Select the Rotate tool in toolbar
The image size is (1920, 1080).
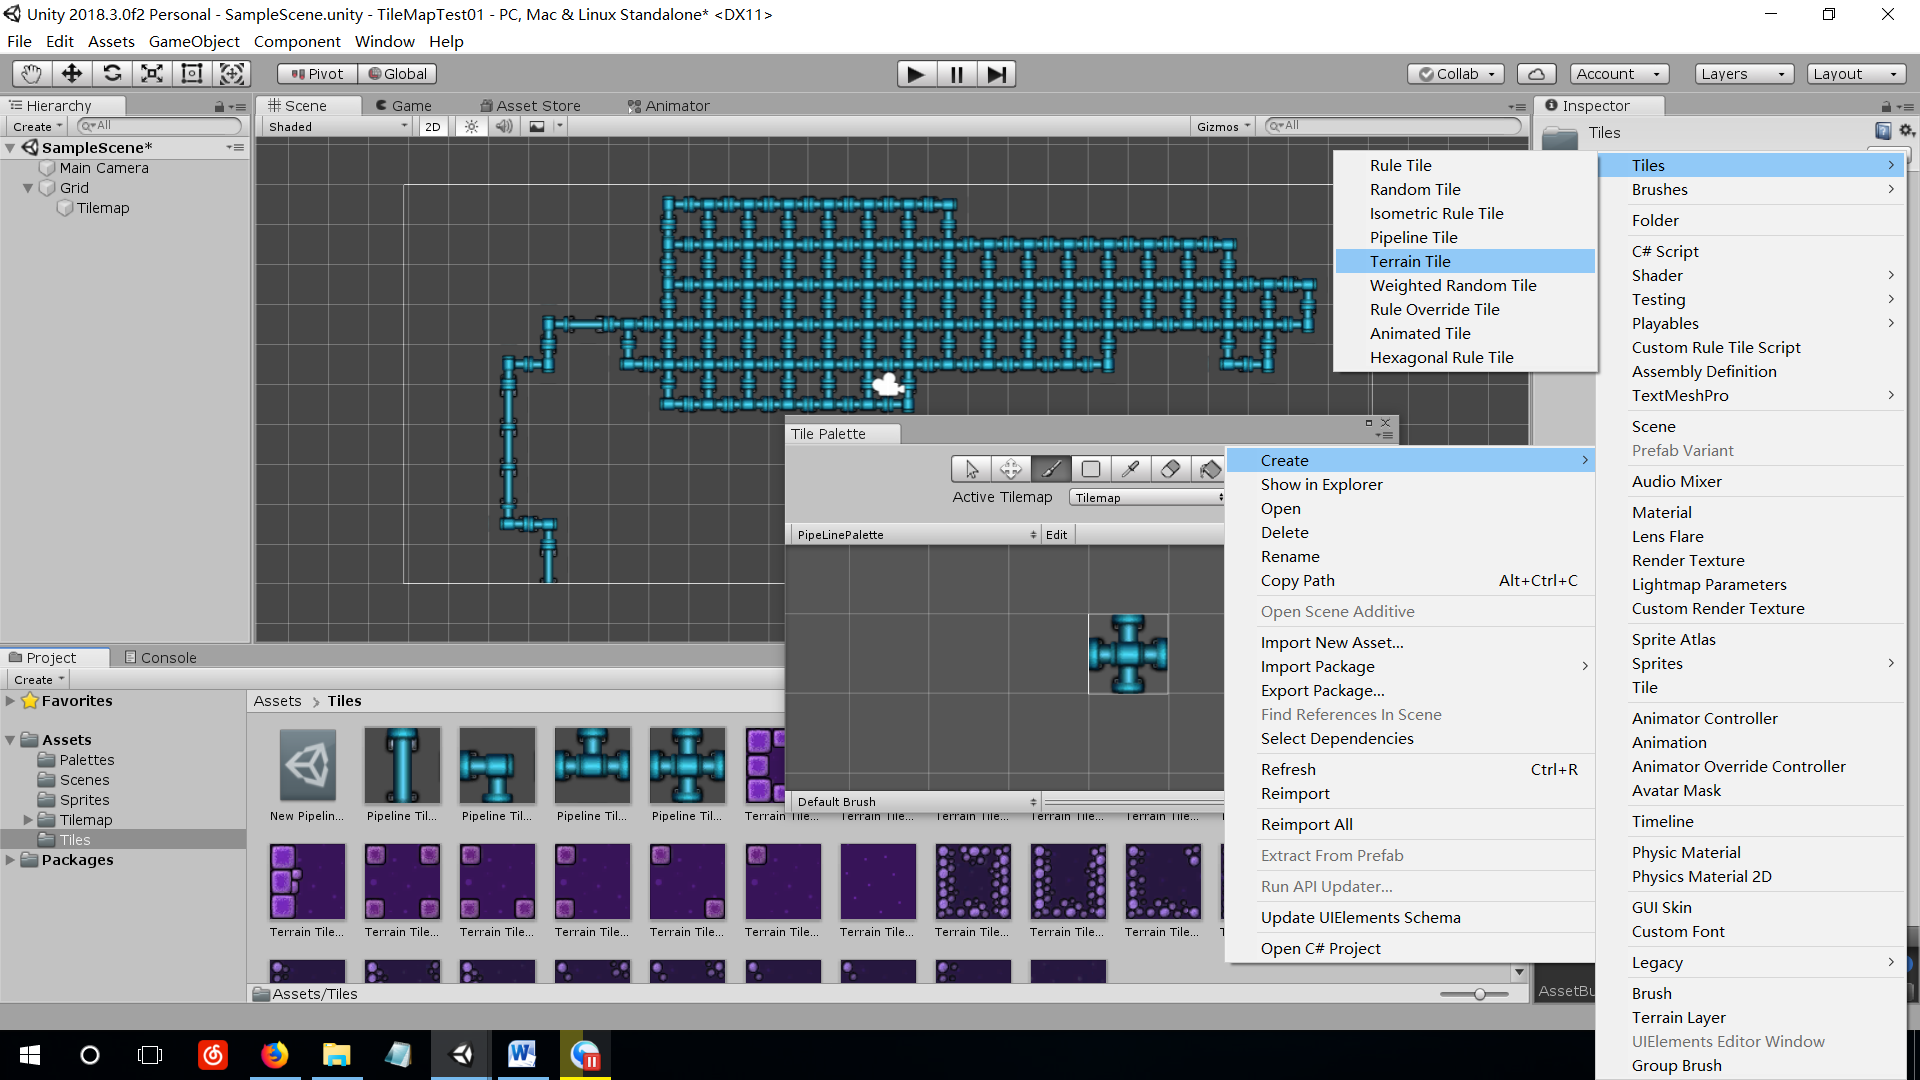(112, 73)
